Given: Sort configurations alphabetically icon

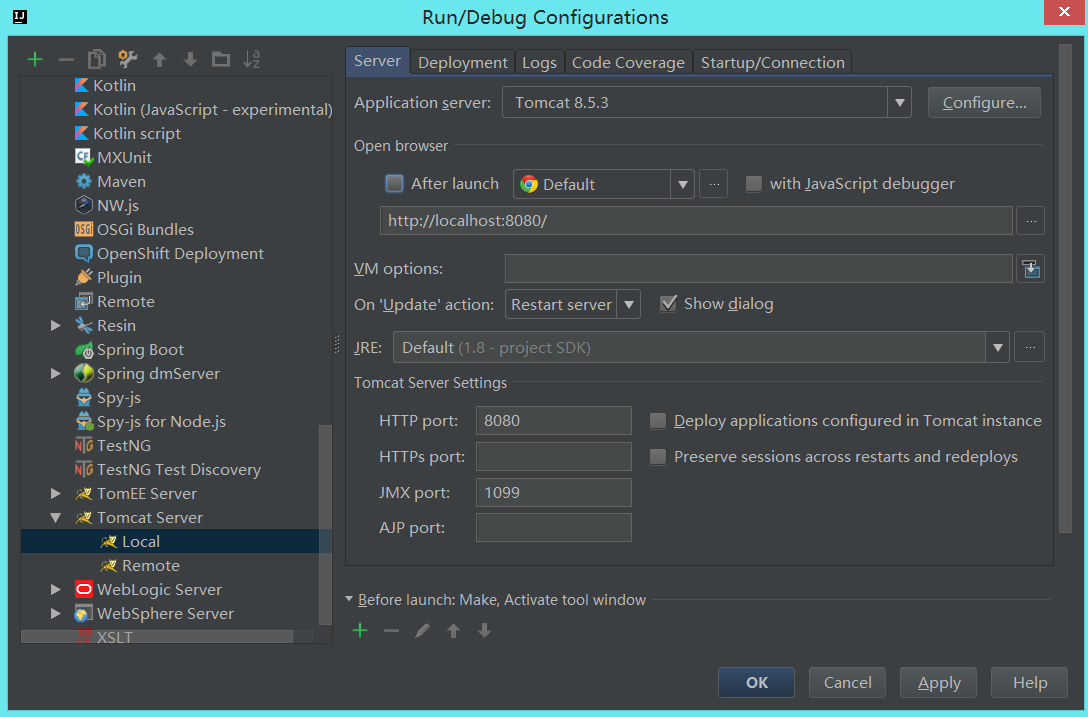Looking at the screenshot, I should (251, 59).
